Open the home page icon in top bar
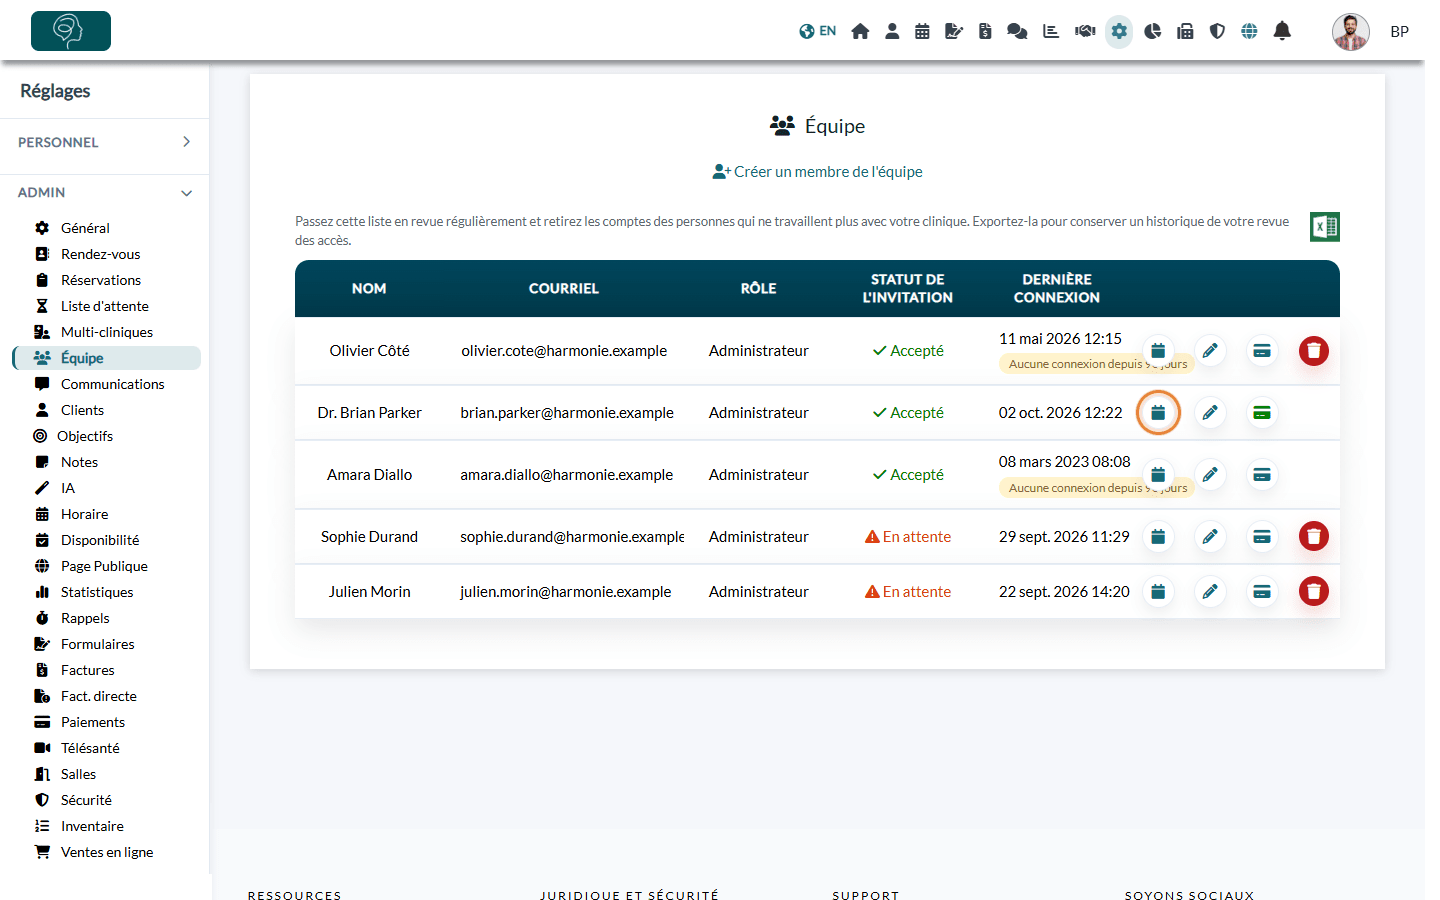This screenshot has height=900, width=1440. pos(860,31)
